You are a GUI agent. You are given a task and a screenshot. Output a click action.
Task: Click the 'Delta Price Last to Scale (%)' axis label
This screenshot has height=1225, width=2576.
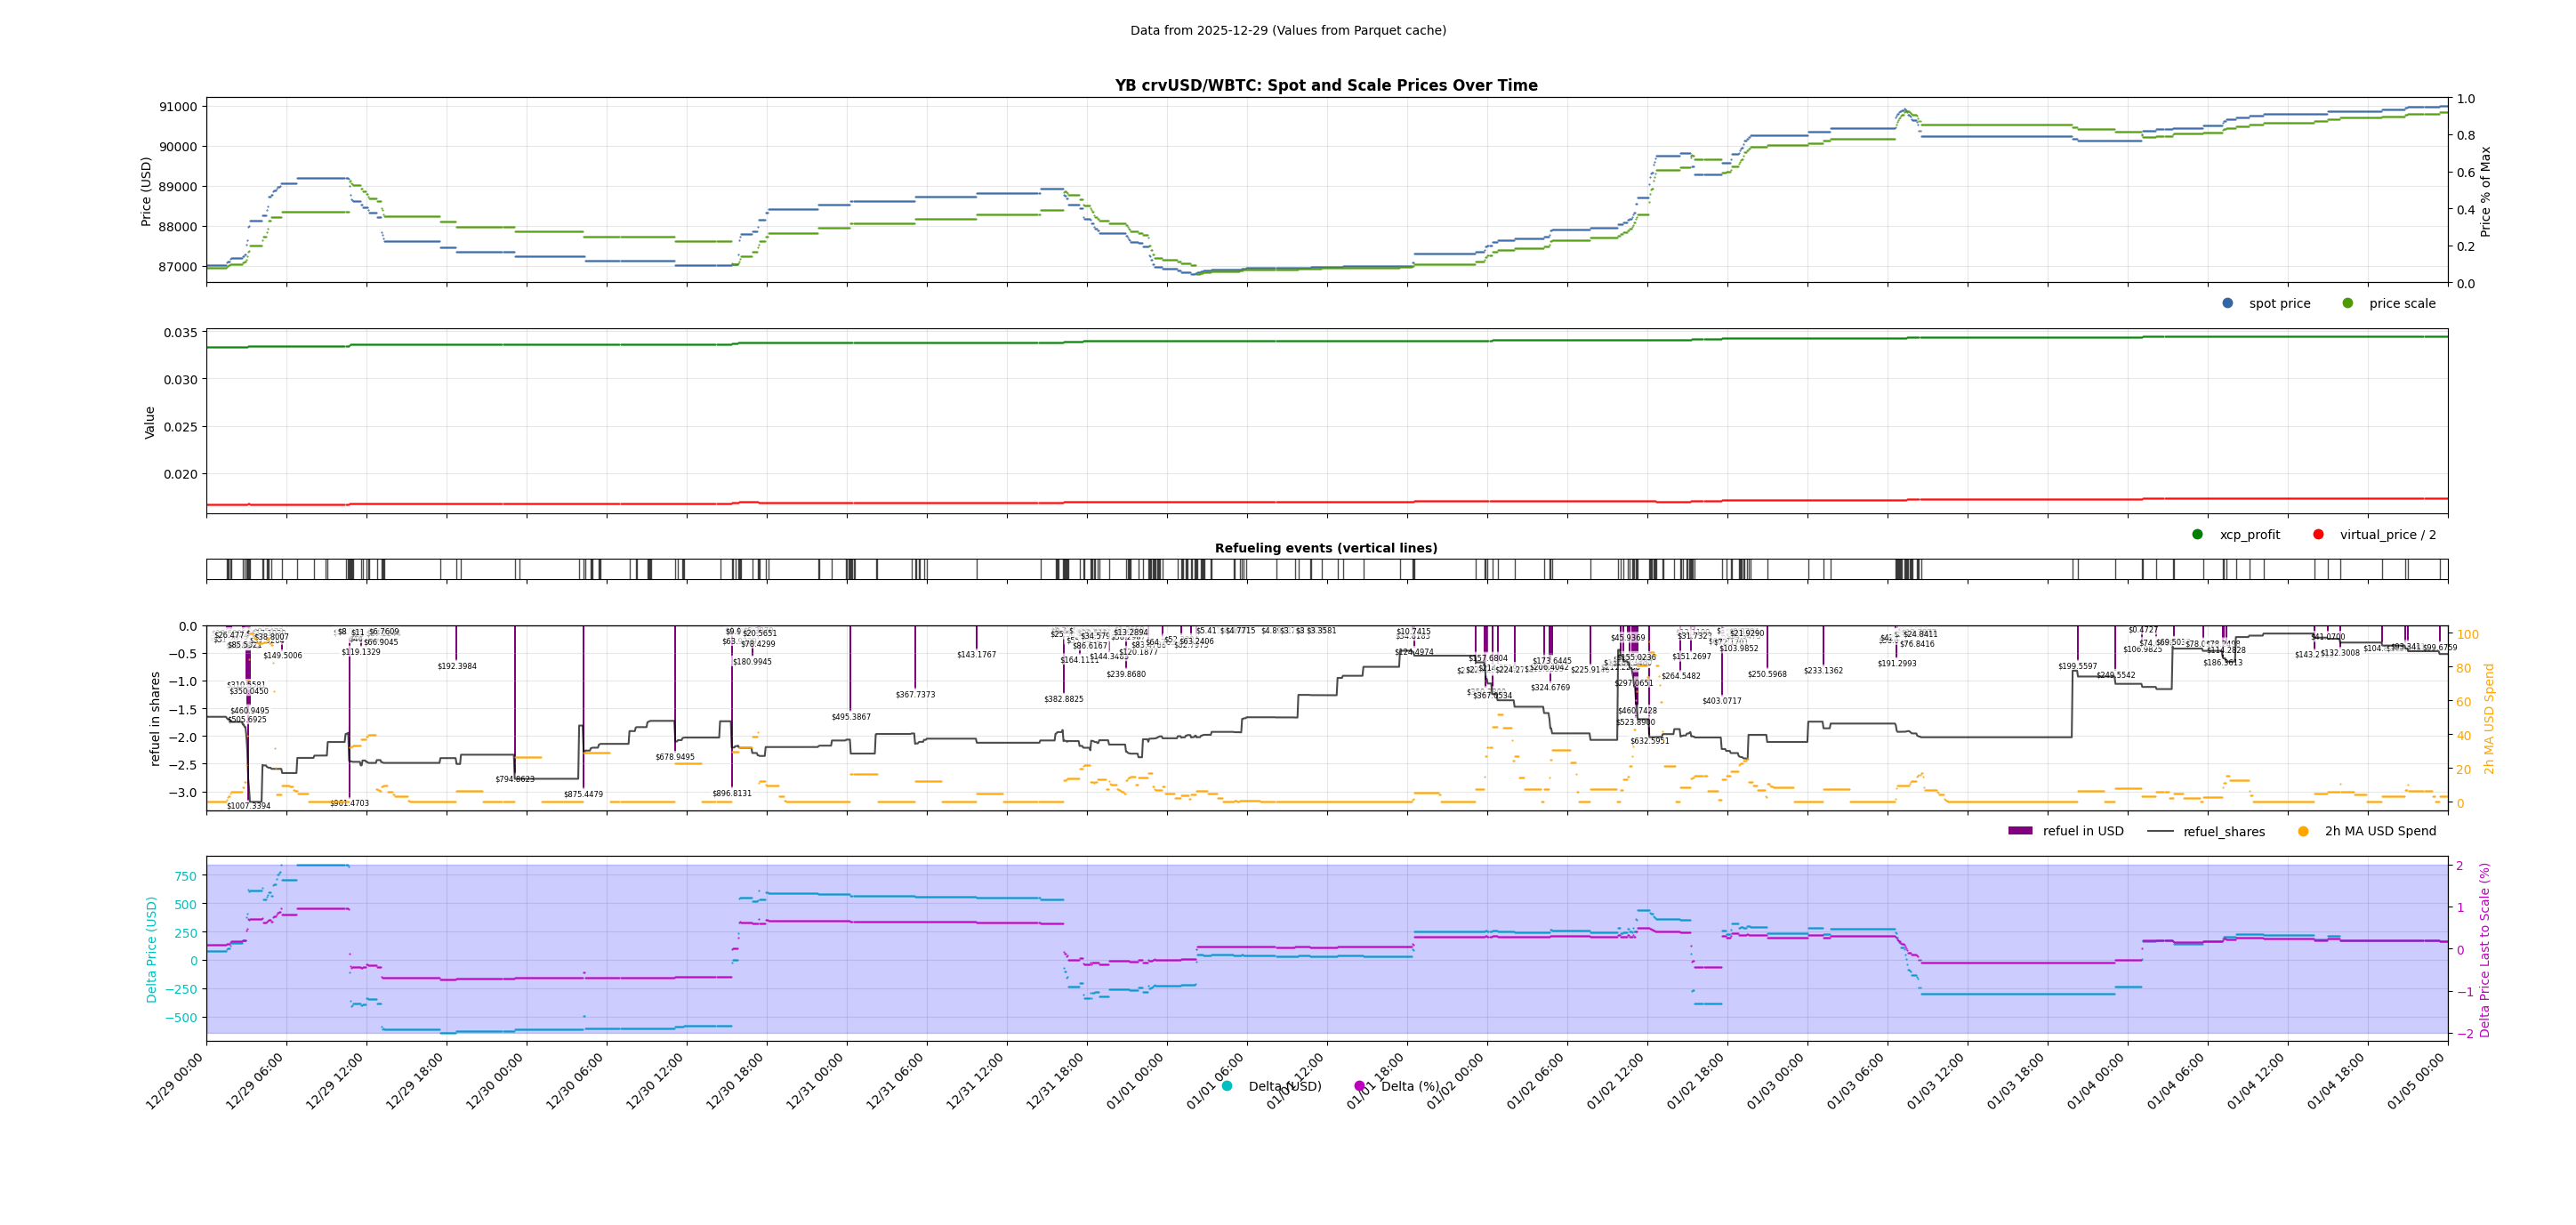2485,950
